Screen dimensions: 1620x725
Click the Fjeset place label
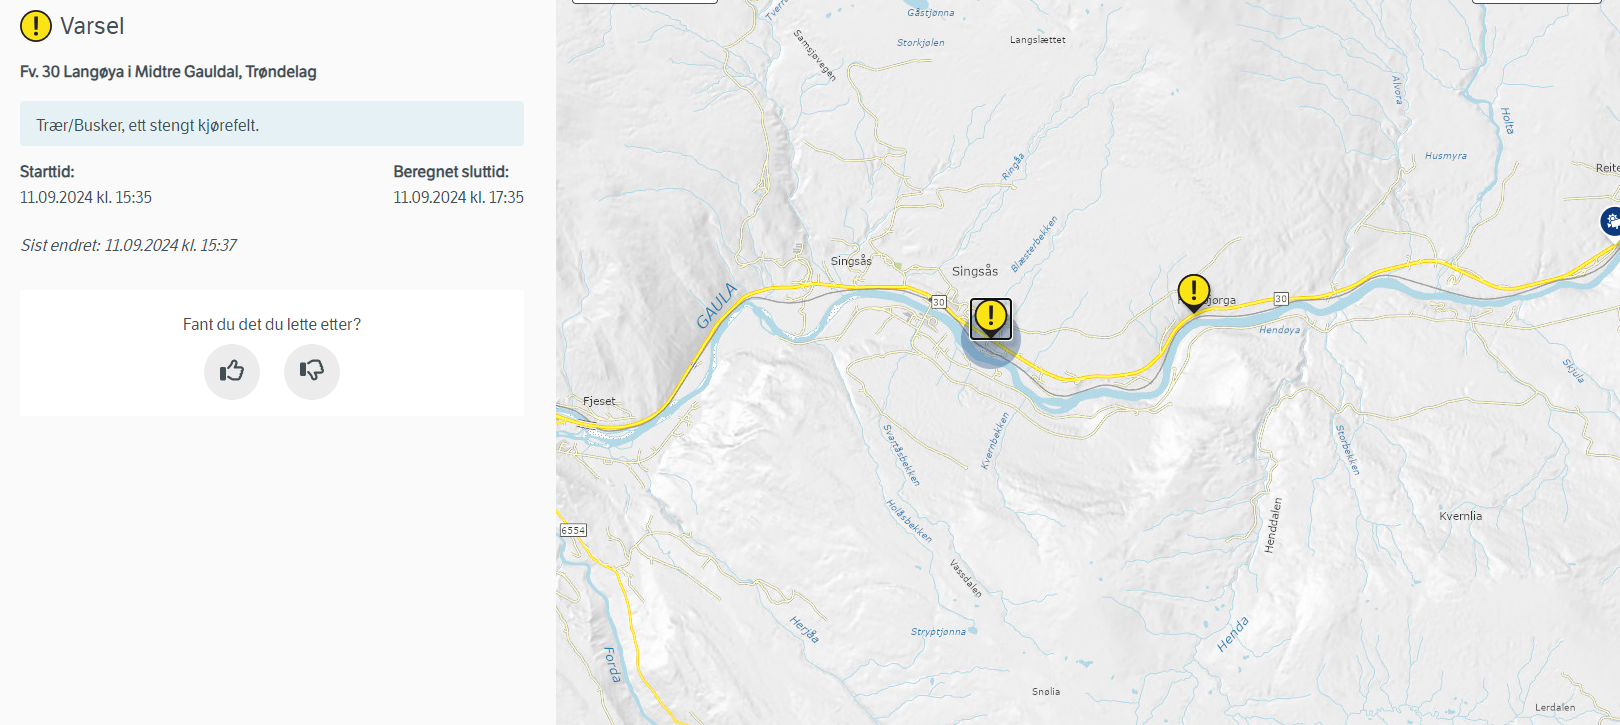coord(599,401)
